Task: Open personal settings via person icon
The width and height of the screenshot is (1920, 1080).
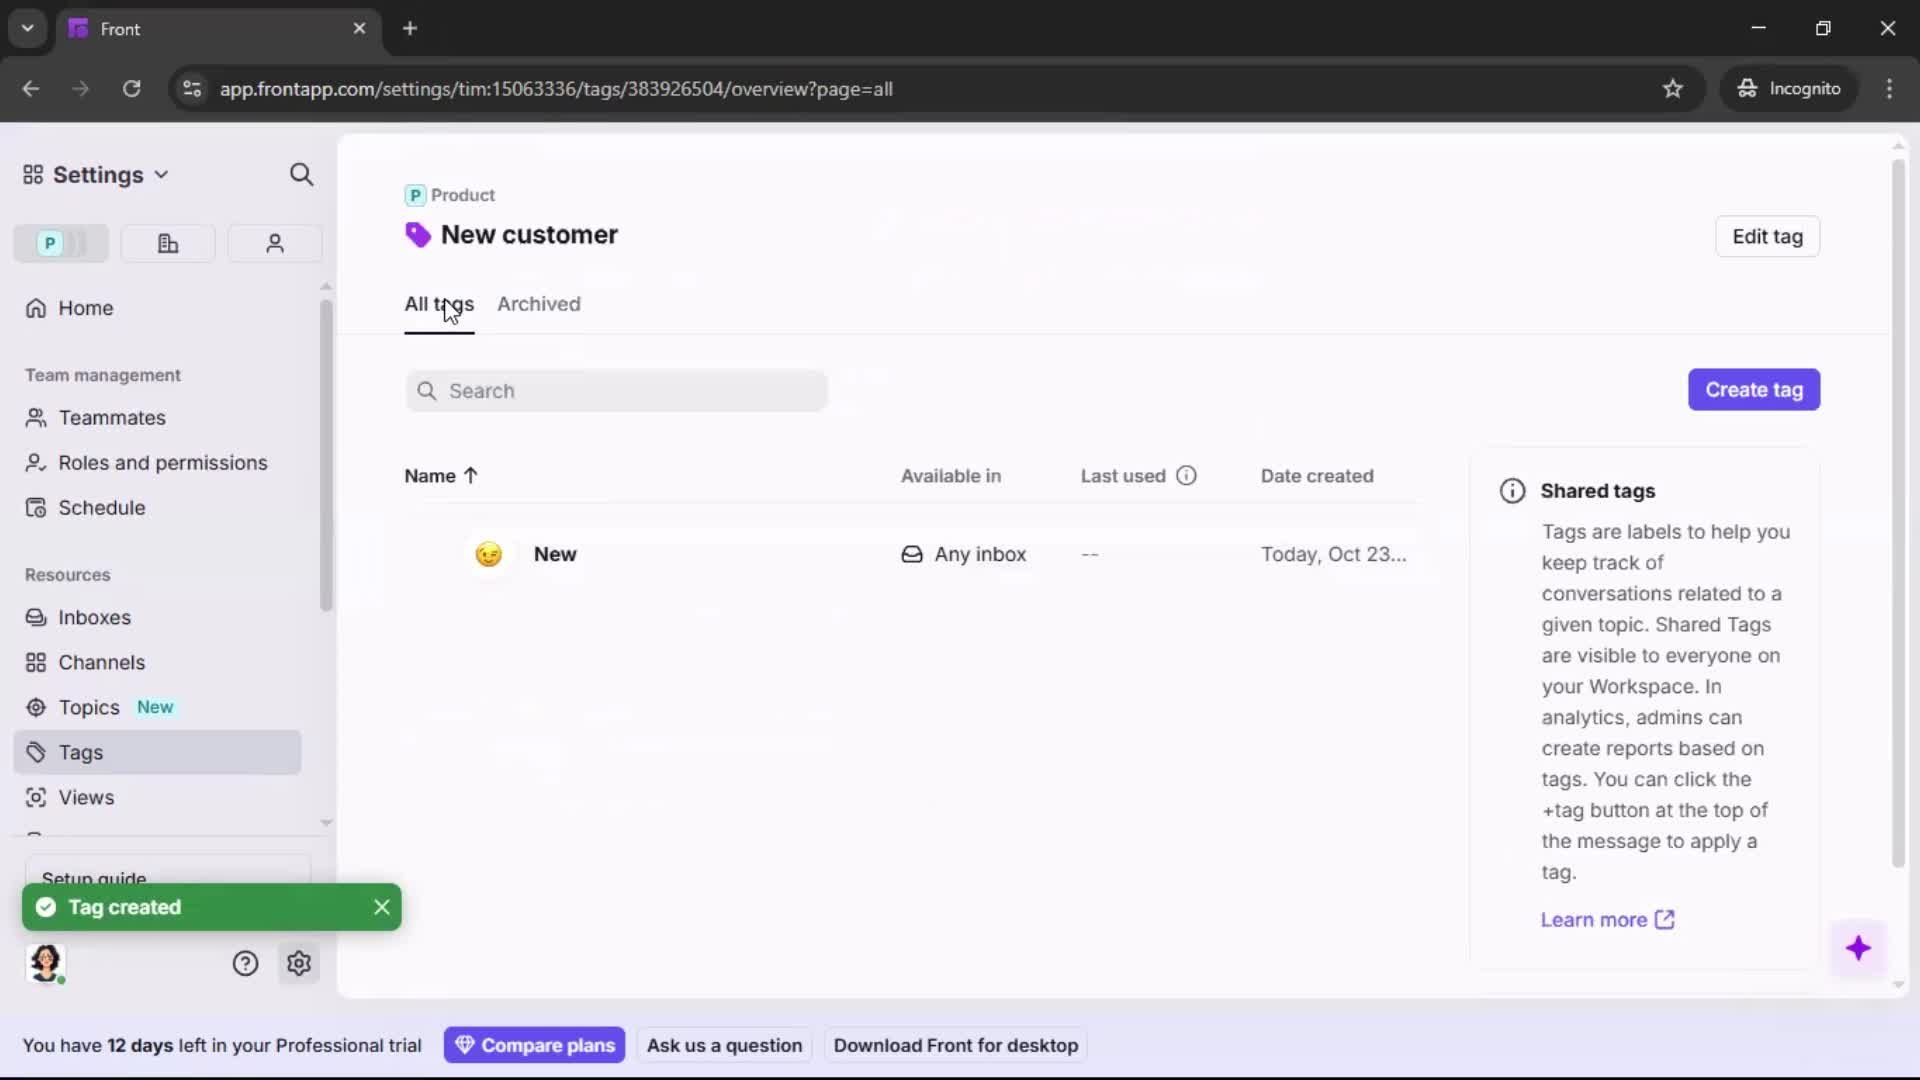Action: pos(274,243)
